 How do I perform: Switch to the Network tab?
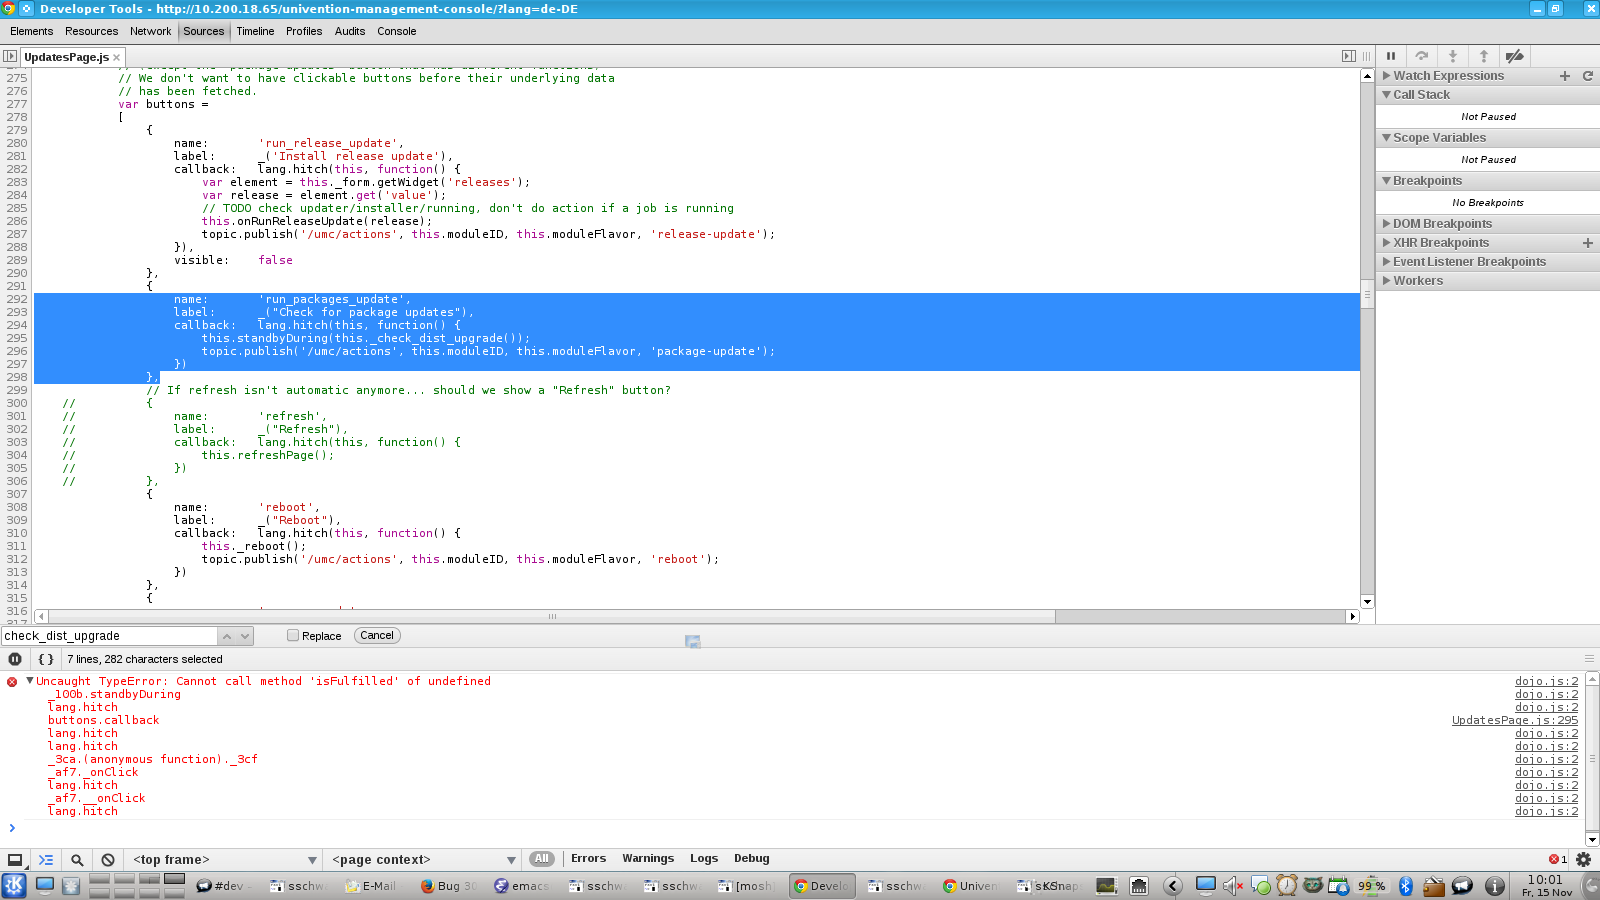pyautogui.click(x=150, y=31)
